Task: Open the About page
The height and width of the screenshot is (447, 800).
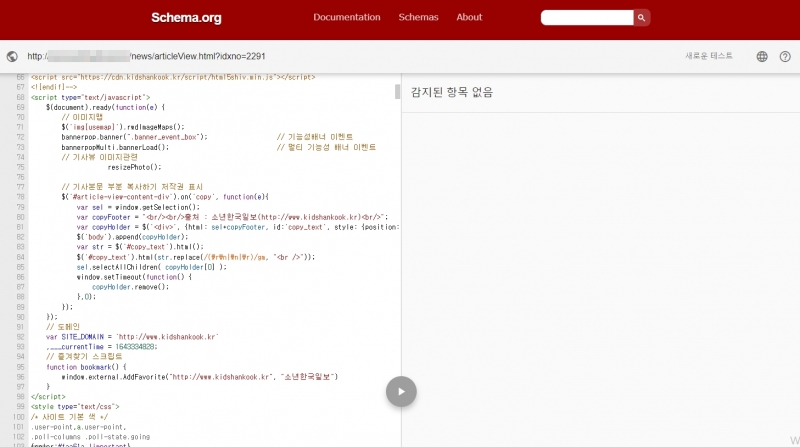Action: pyautogui.click(x=469, y=17)
